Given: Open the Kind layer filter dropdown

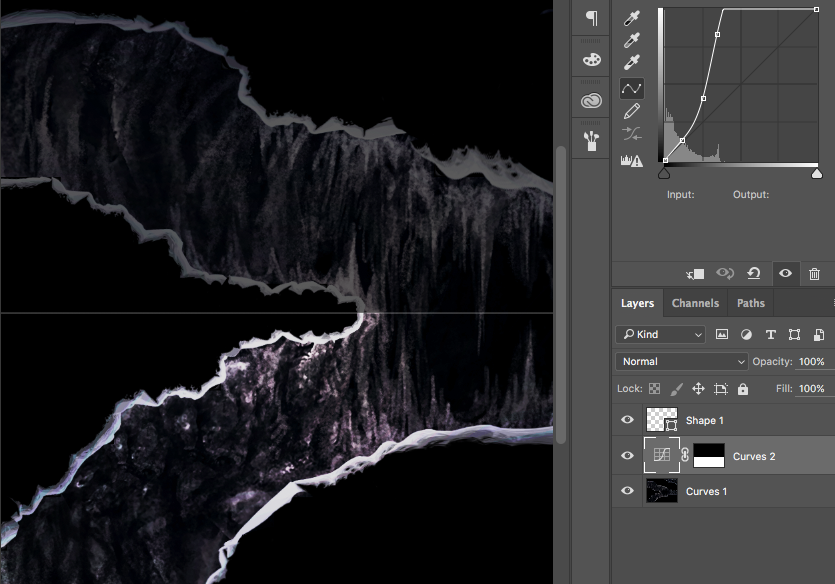Looking at the screenshot, I should [660, 334].
